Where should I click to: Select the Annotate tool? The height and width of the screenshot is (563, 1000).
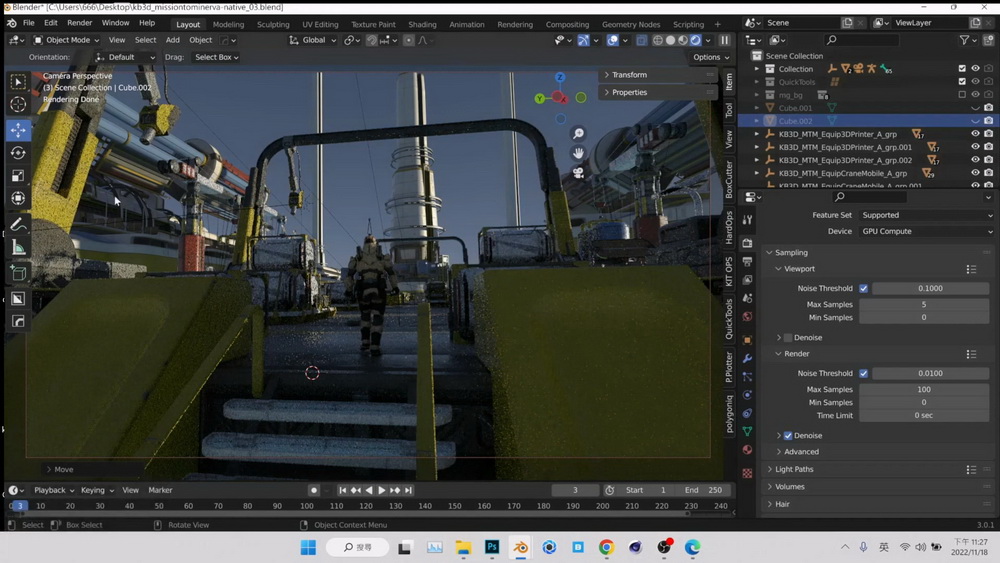click(x=18, y=224)
